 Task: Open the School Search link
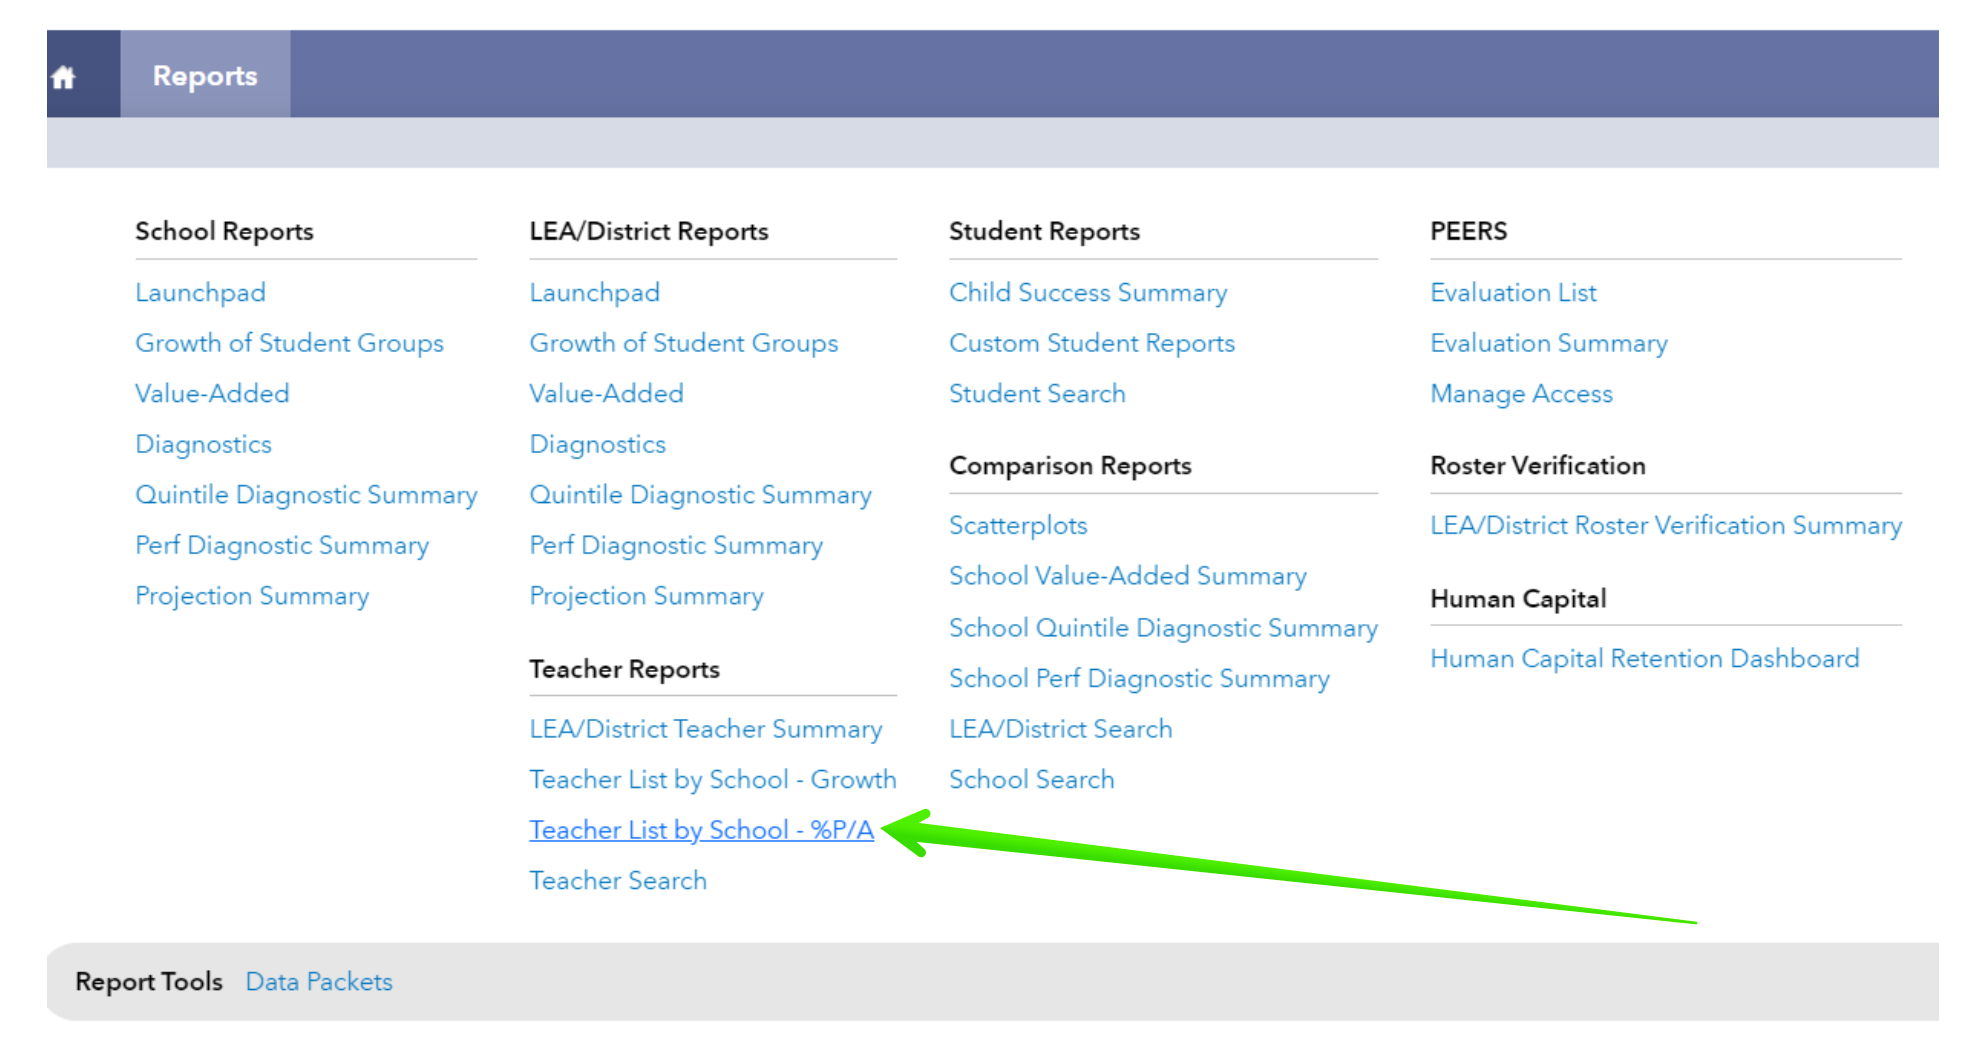coord(1031,780)
